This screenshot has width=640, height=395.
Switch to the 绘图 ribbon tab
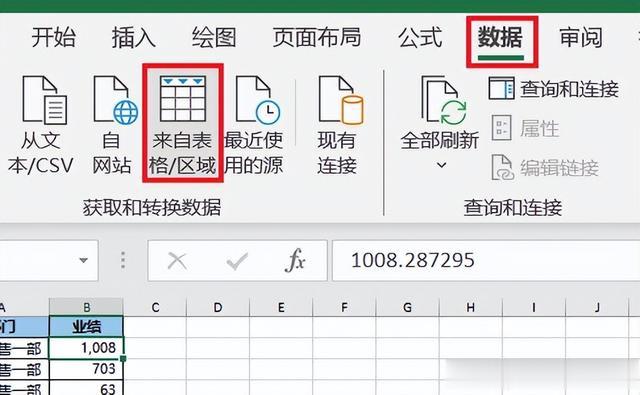(x=214, y=38)
